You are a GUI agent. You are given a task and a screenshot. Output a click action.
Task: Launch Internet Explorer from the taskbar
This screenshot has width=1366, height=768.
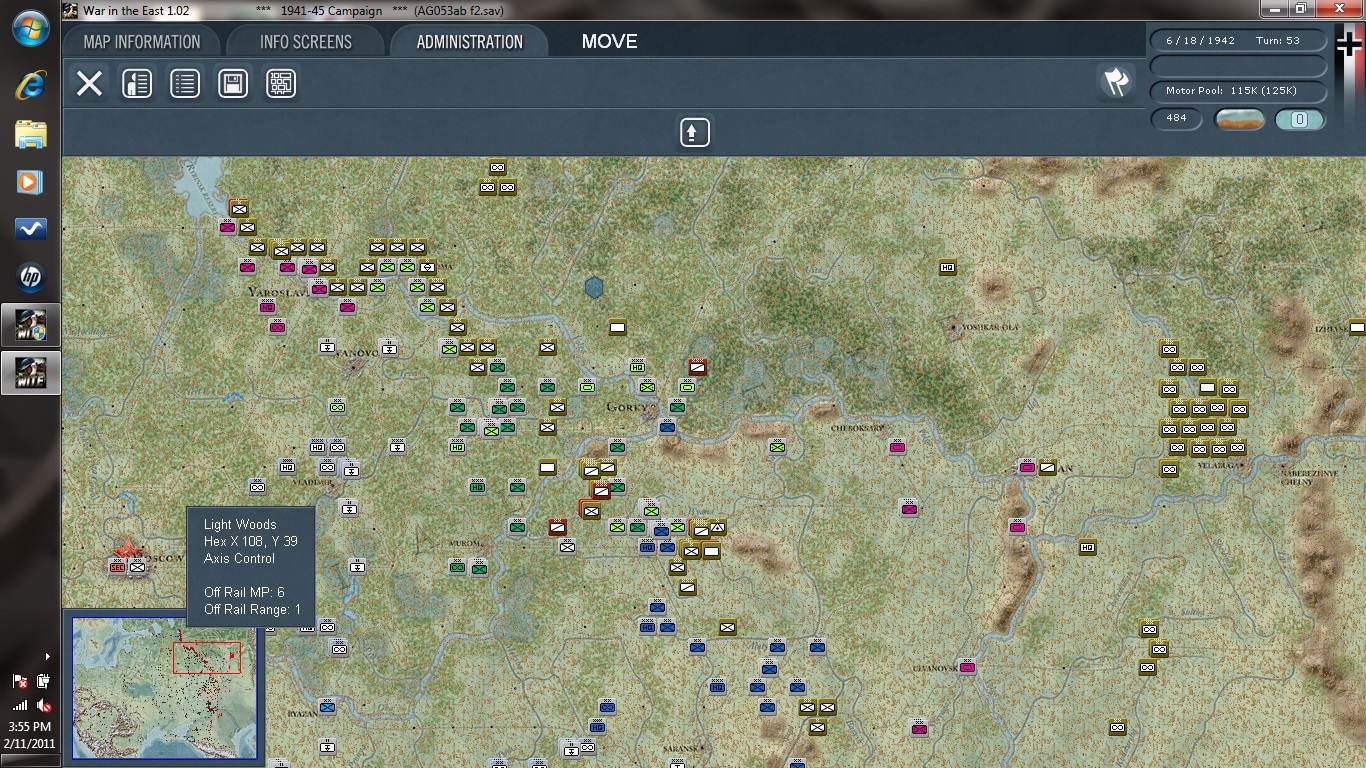[31, 86]
